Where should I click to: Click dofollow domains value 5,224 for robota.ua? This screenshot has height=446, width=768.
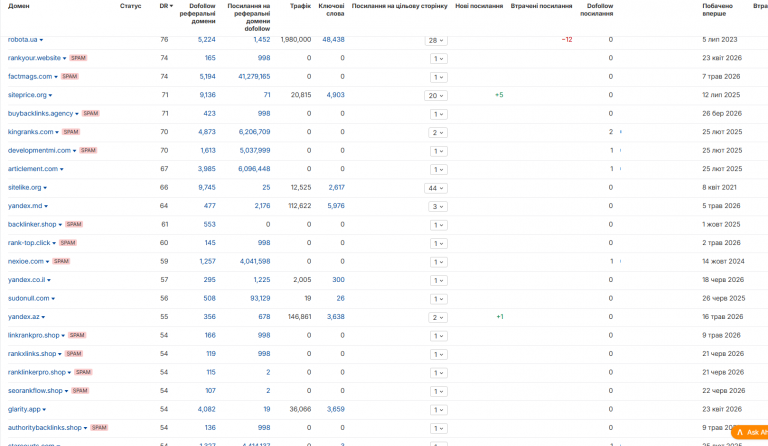pos(207,40)
